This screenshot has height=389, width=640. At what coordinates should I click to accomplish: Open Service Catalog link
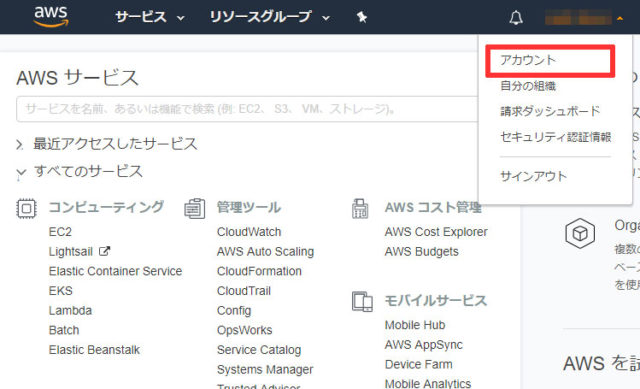click(x=259, y=350)
